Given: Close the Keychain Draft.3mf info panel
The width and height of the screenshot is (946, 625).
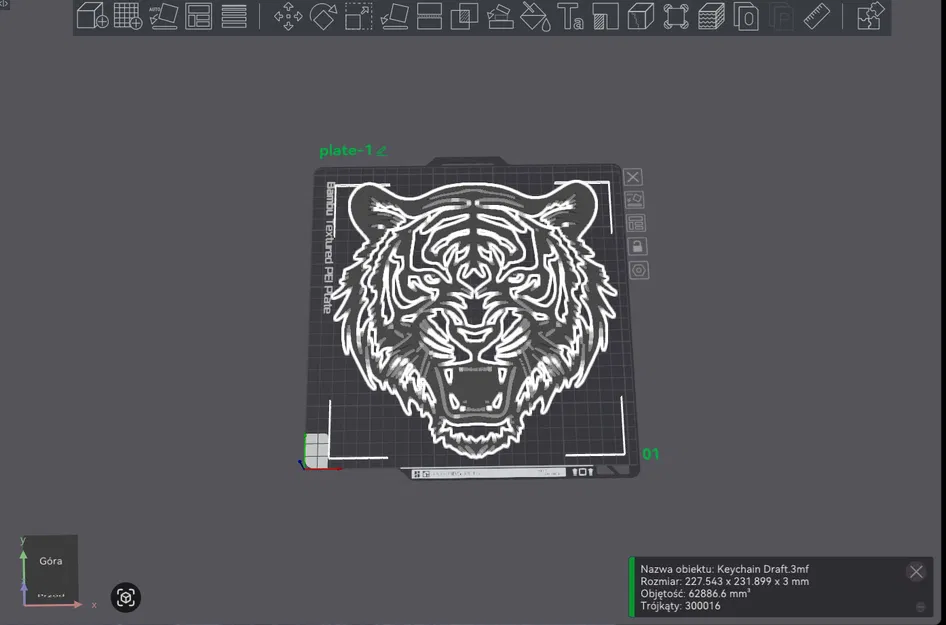Looking at the screenshot, I should 916,571.
